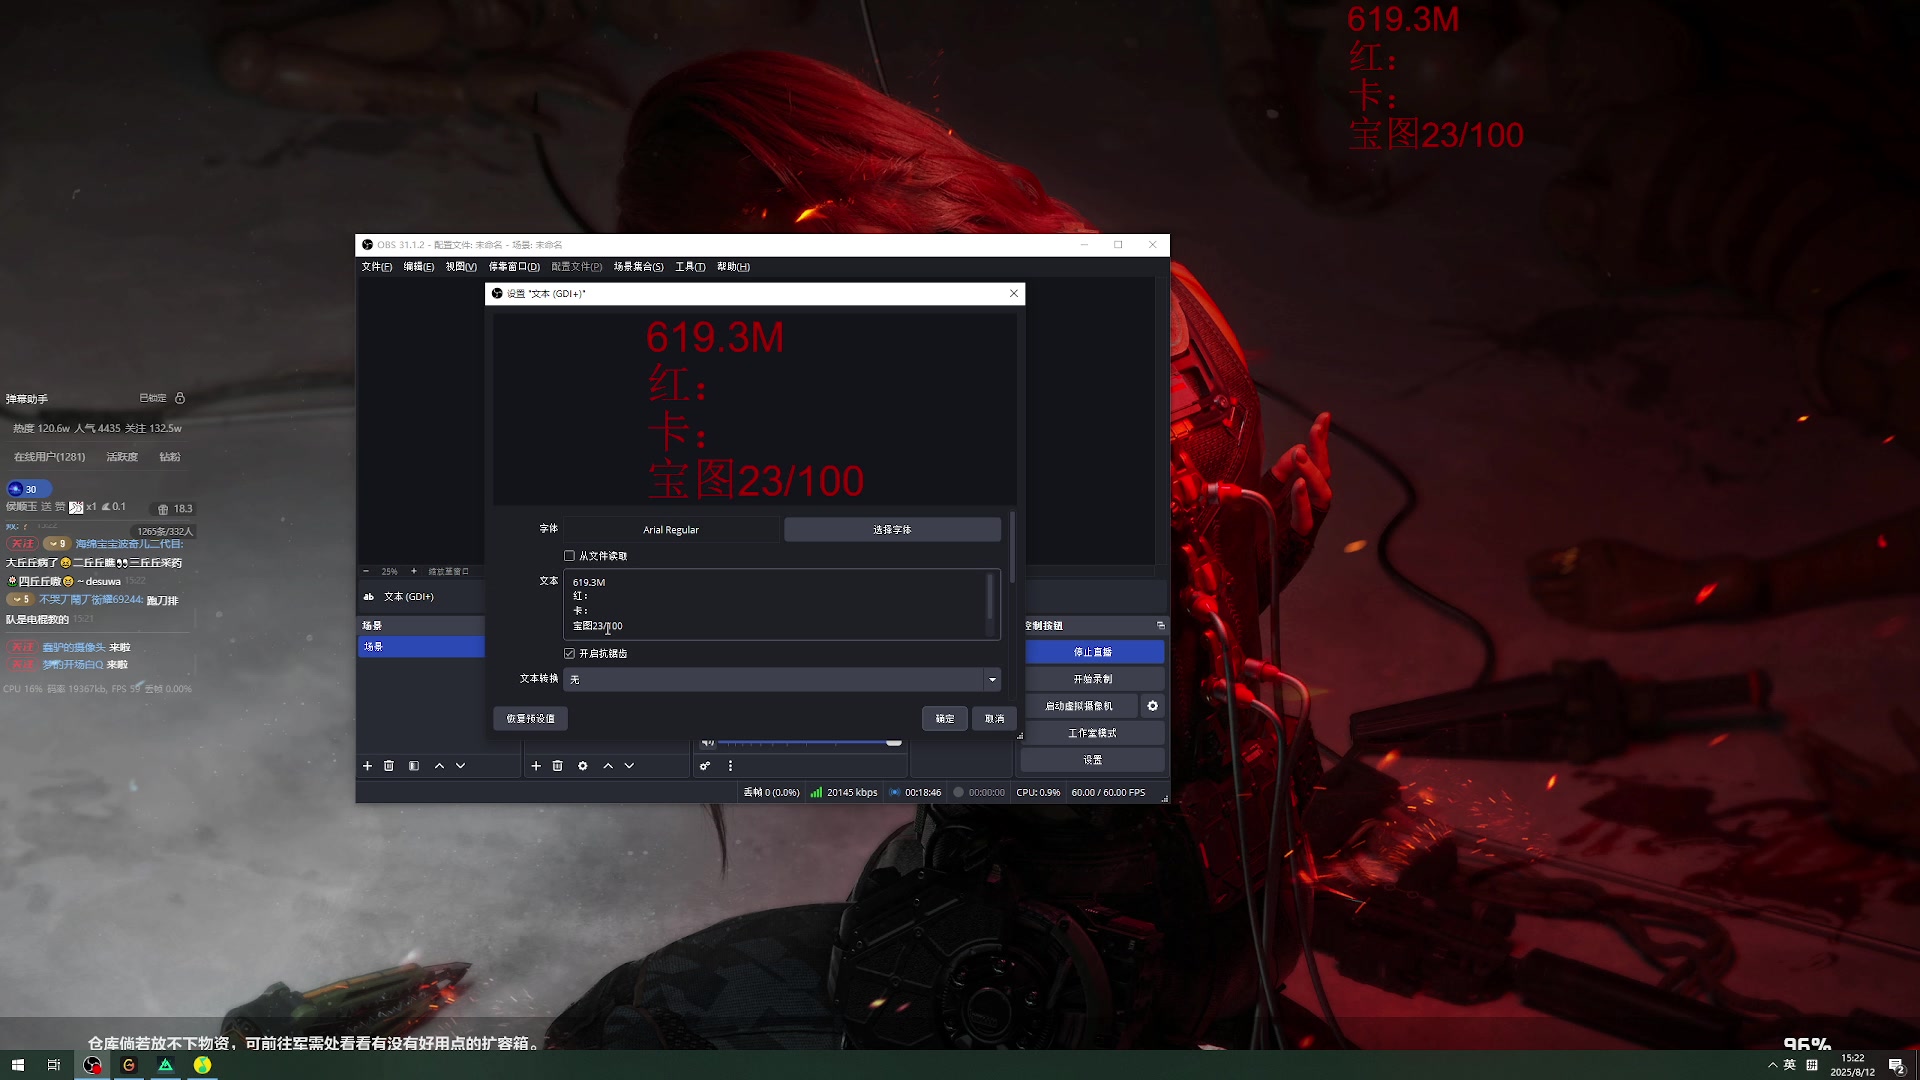Pop out the controls dock icon
Viewport: 1920px width, 1080px height.
pyautogui.click(x=1161, y=625)
